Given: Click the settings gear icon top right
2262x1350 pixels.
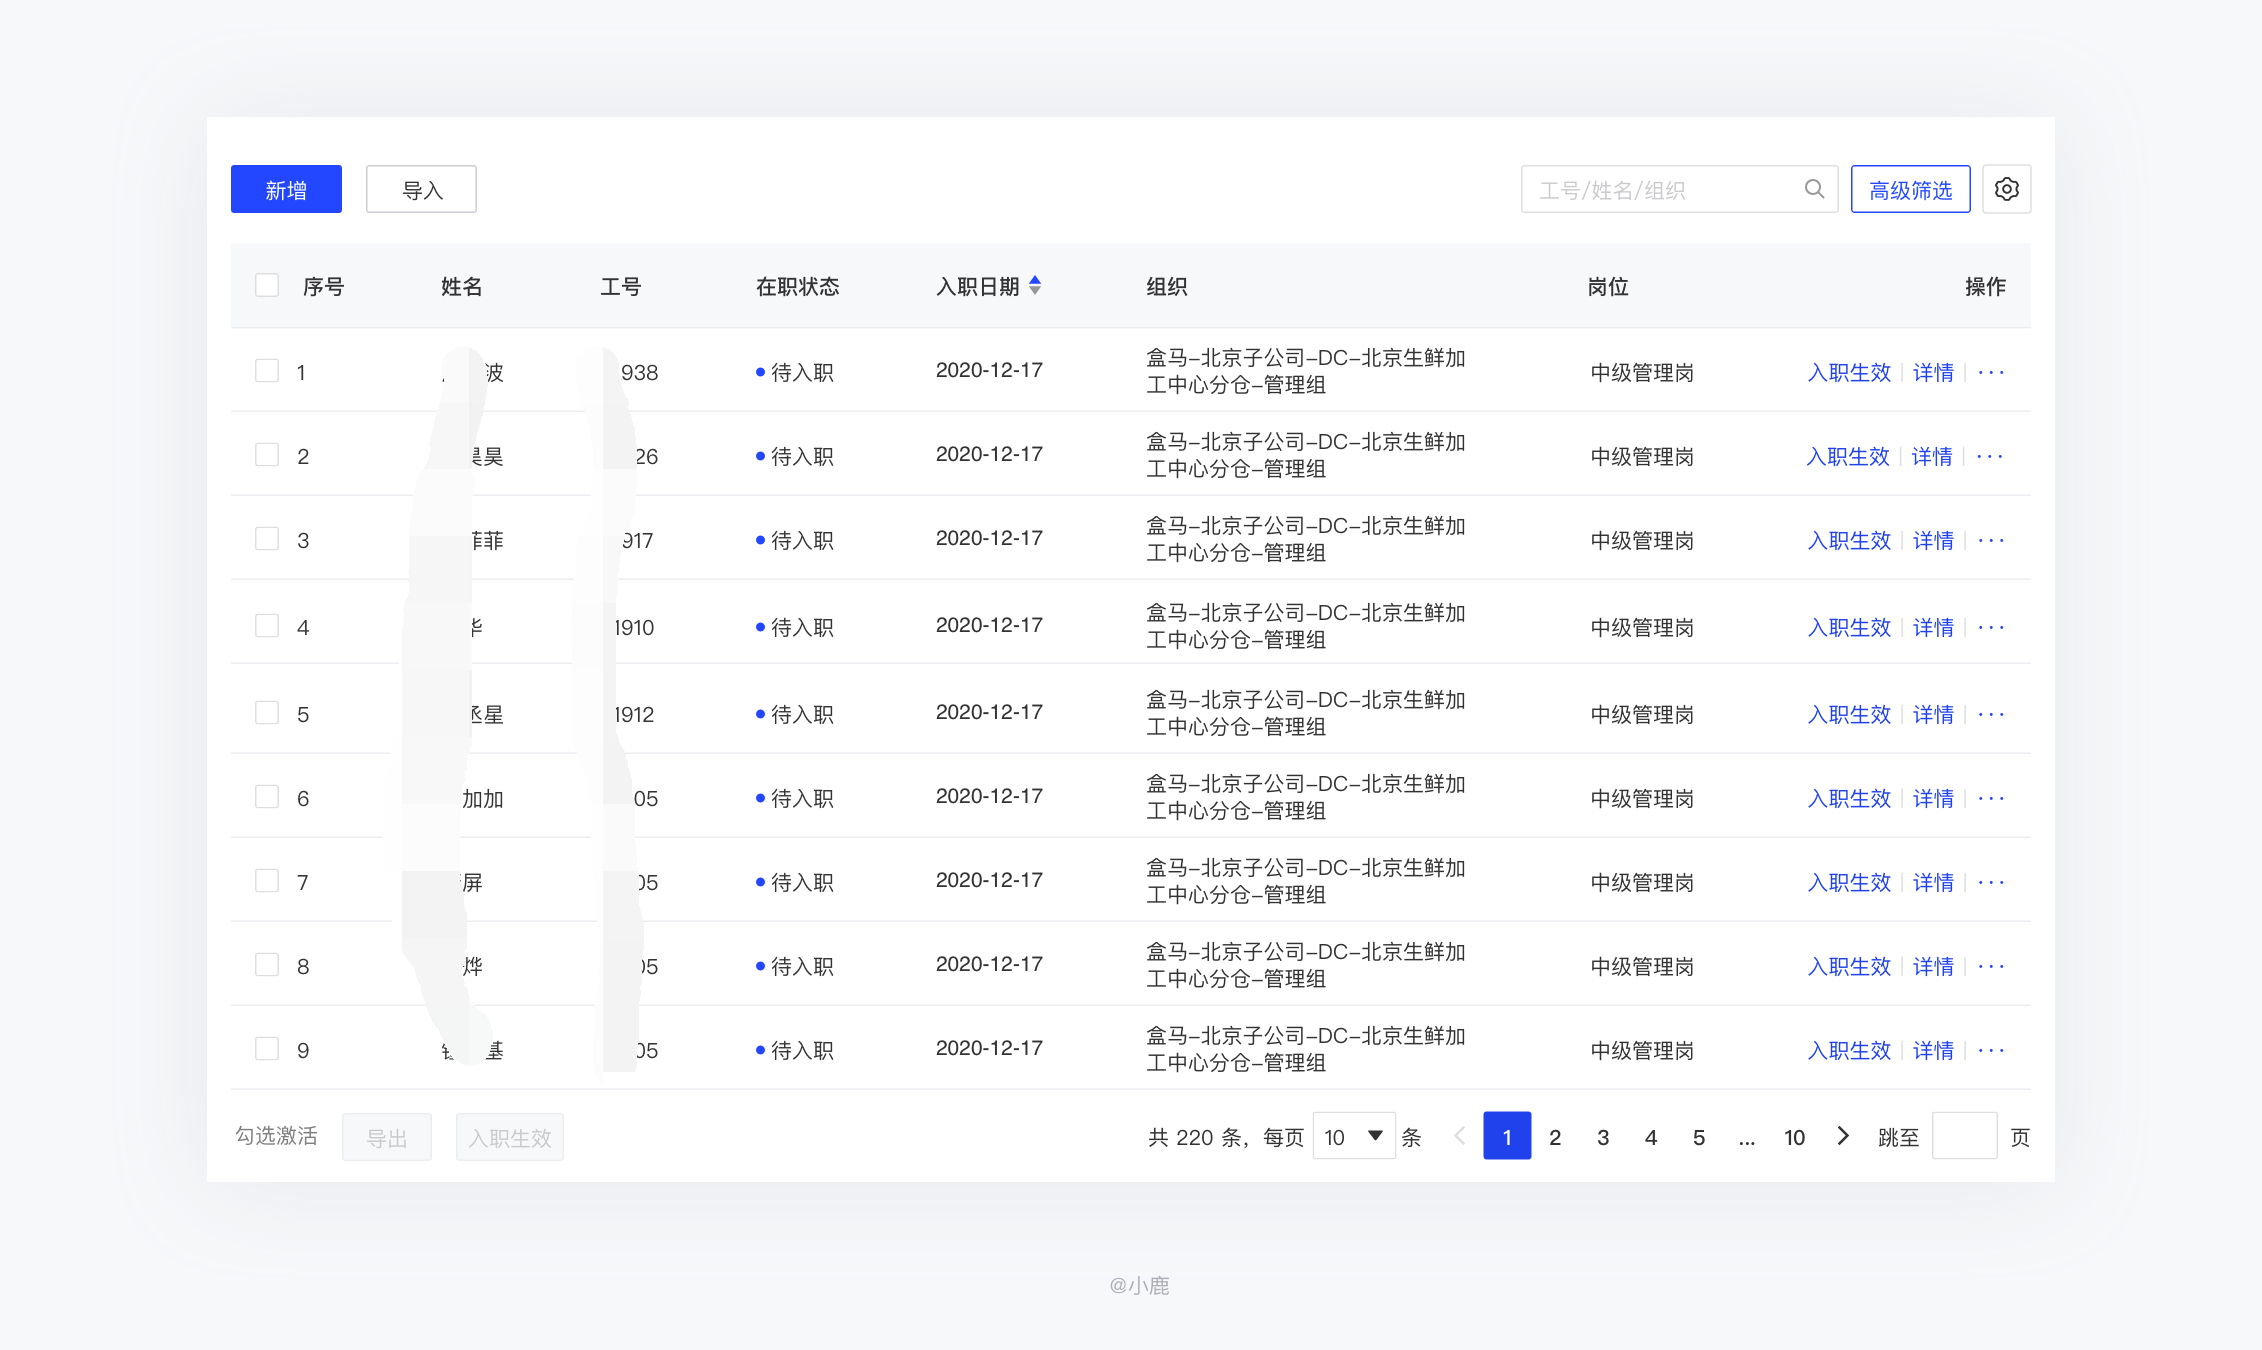Looking at the screenshot, I should [2010, 190].
